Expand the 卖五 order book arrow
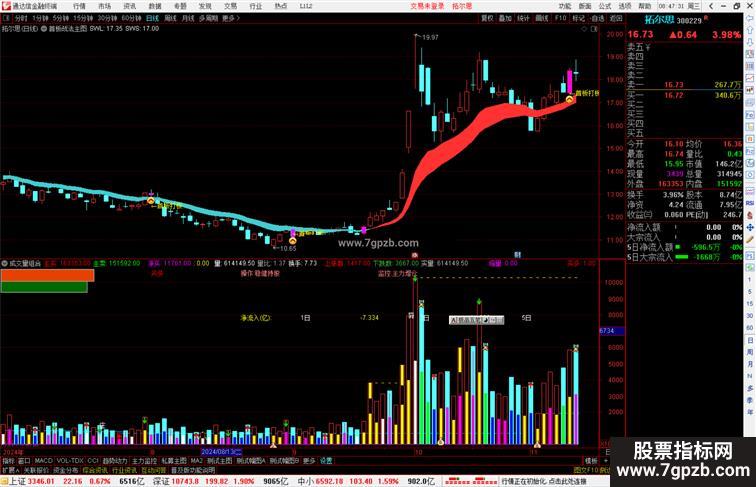 648,47
